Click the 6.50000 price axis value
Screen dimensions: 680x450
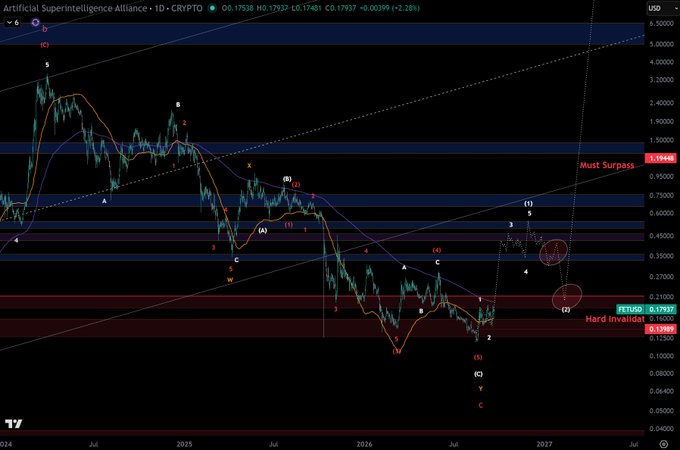[661, 23]
